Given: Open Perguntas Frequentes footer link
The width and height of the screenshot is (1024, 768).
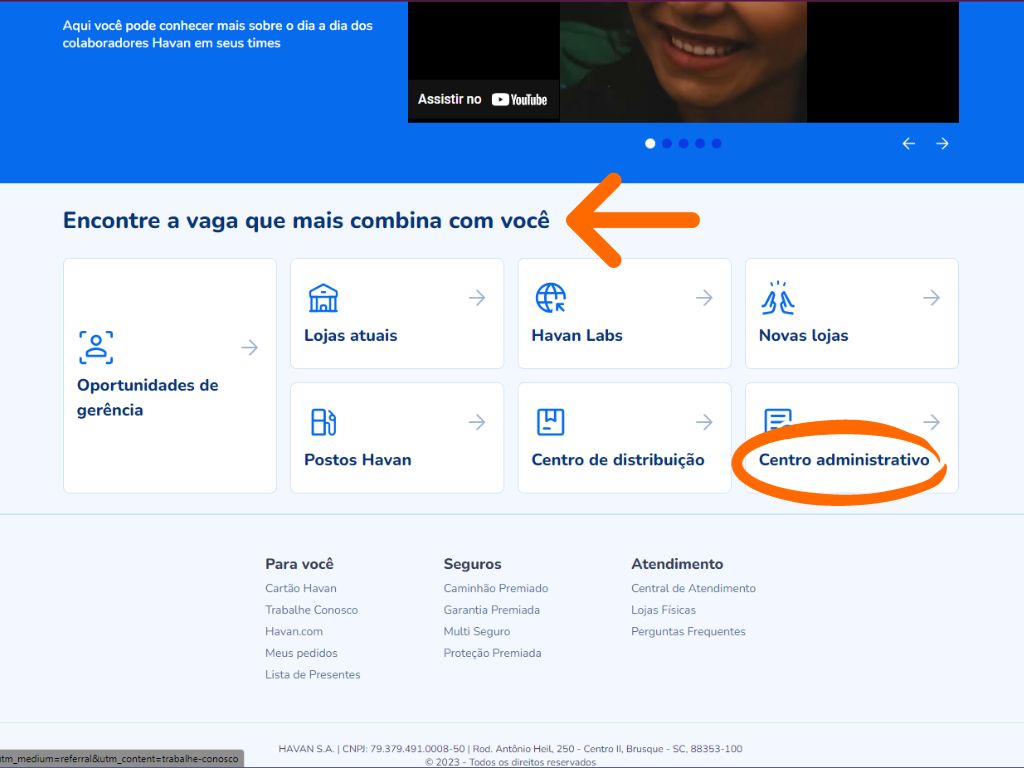Looking at the screenshot, I should (x=688, y=632).
